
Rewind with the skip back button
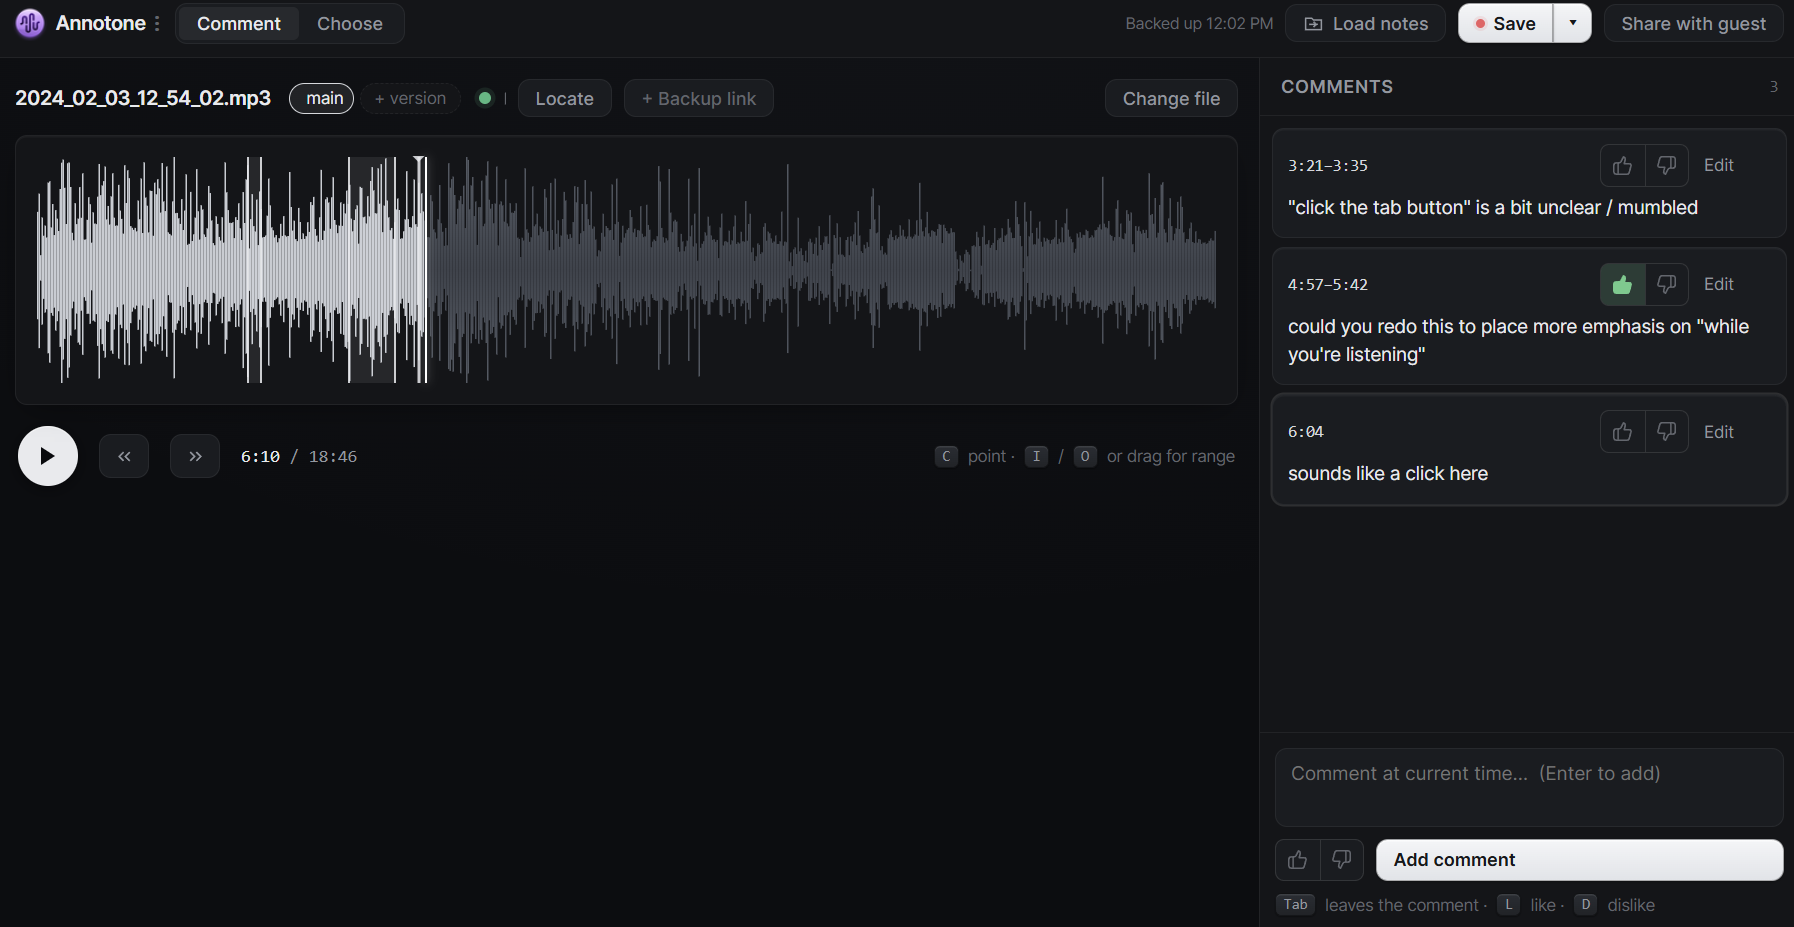124,456
